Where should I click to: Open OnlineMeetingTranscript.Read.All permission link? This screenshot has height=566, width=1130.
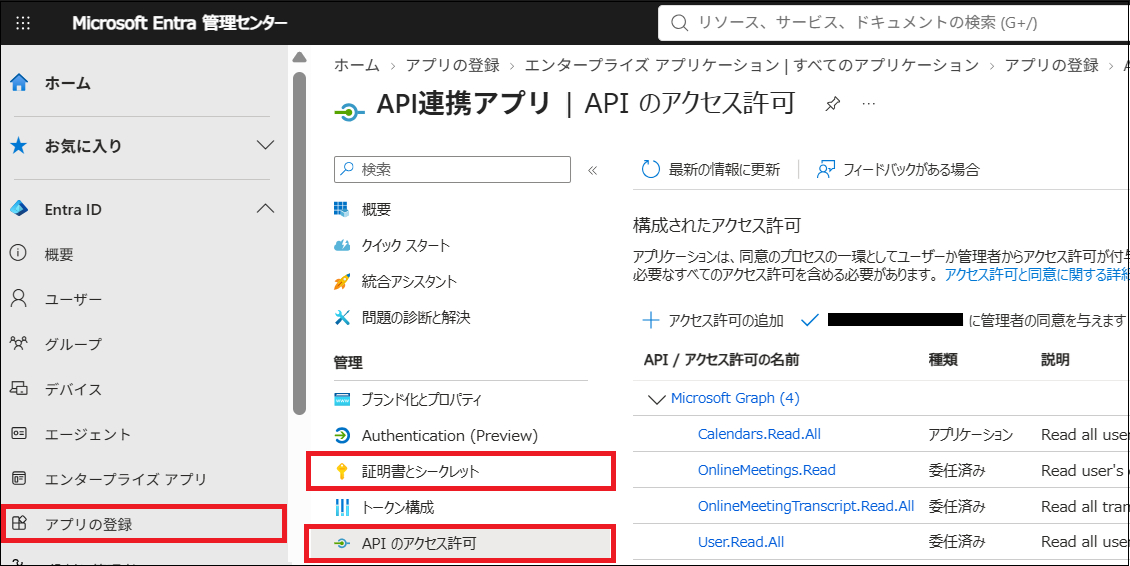tap(806, 506)
